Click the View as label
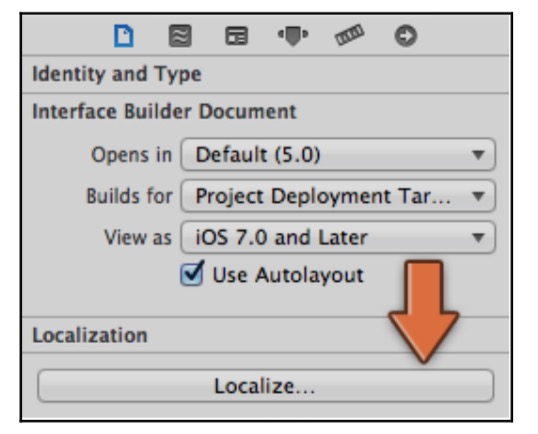The image size is (538, 434). pyautogui.click(x=138, y=237)
